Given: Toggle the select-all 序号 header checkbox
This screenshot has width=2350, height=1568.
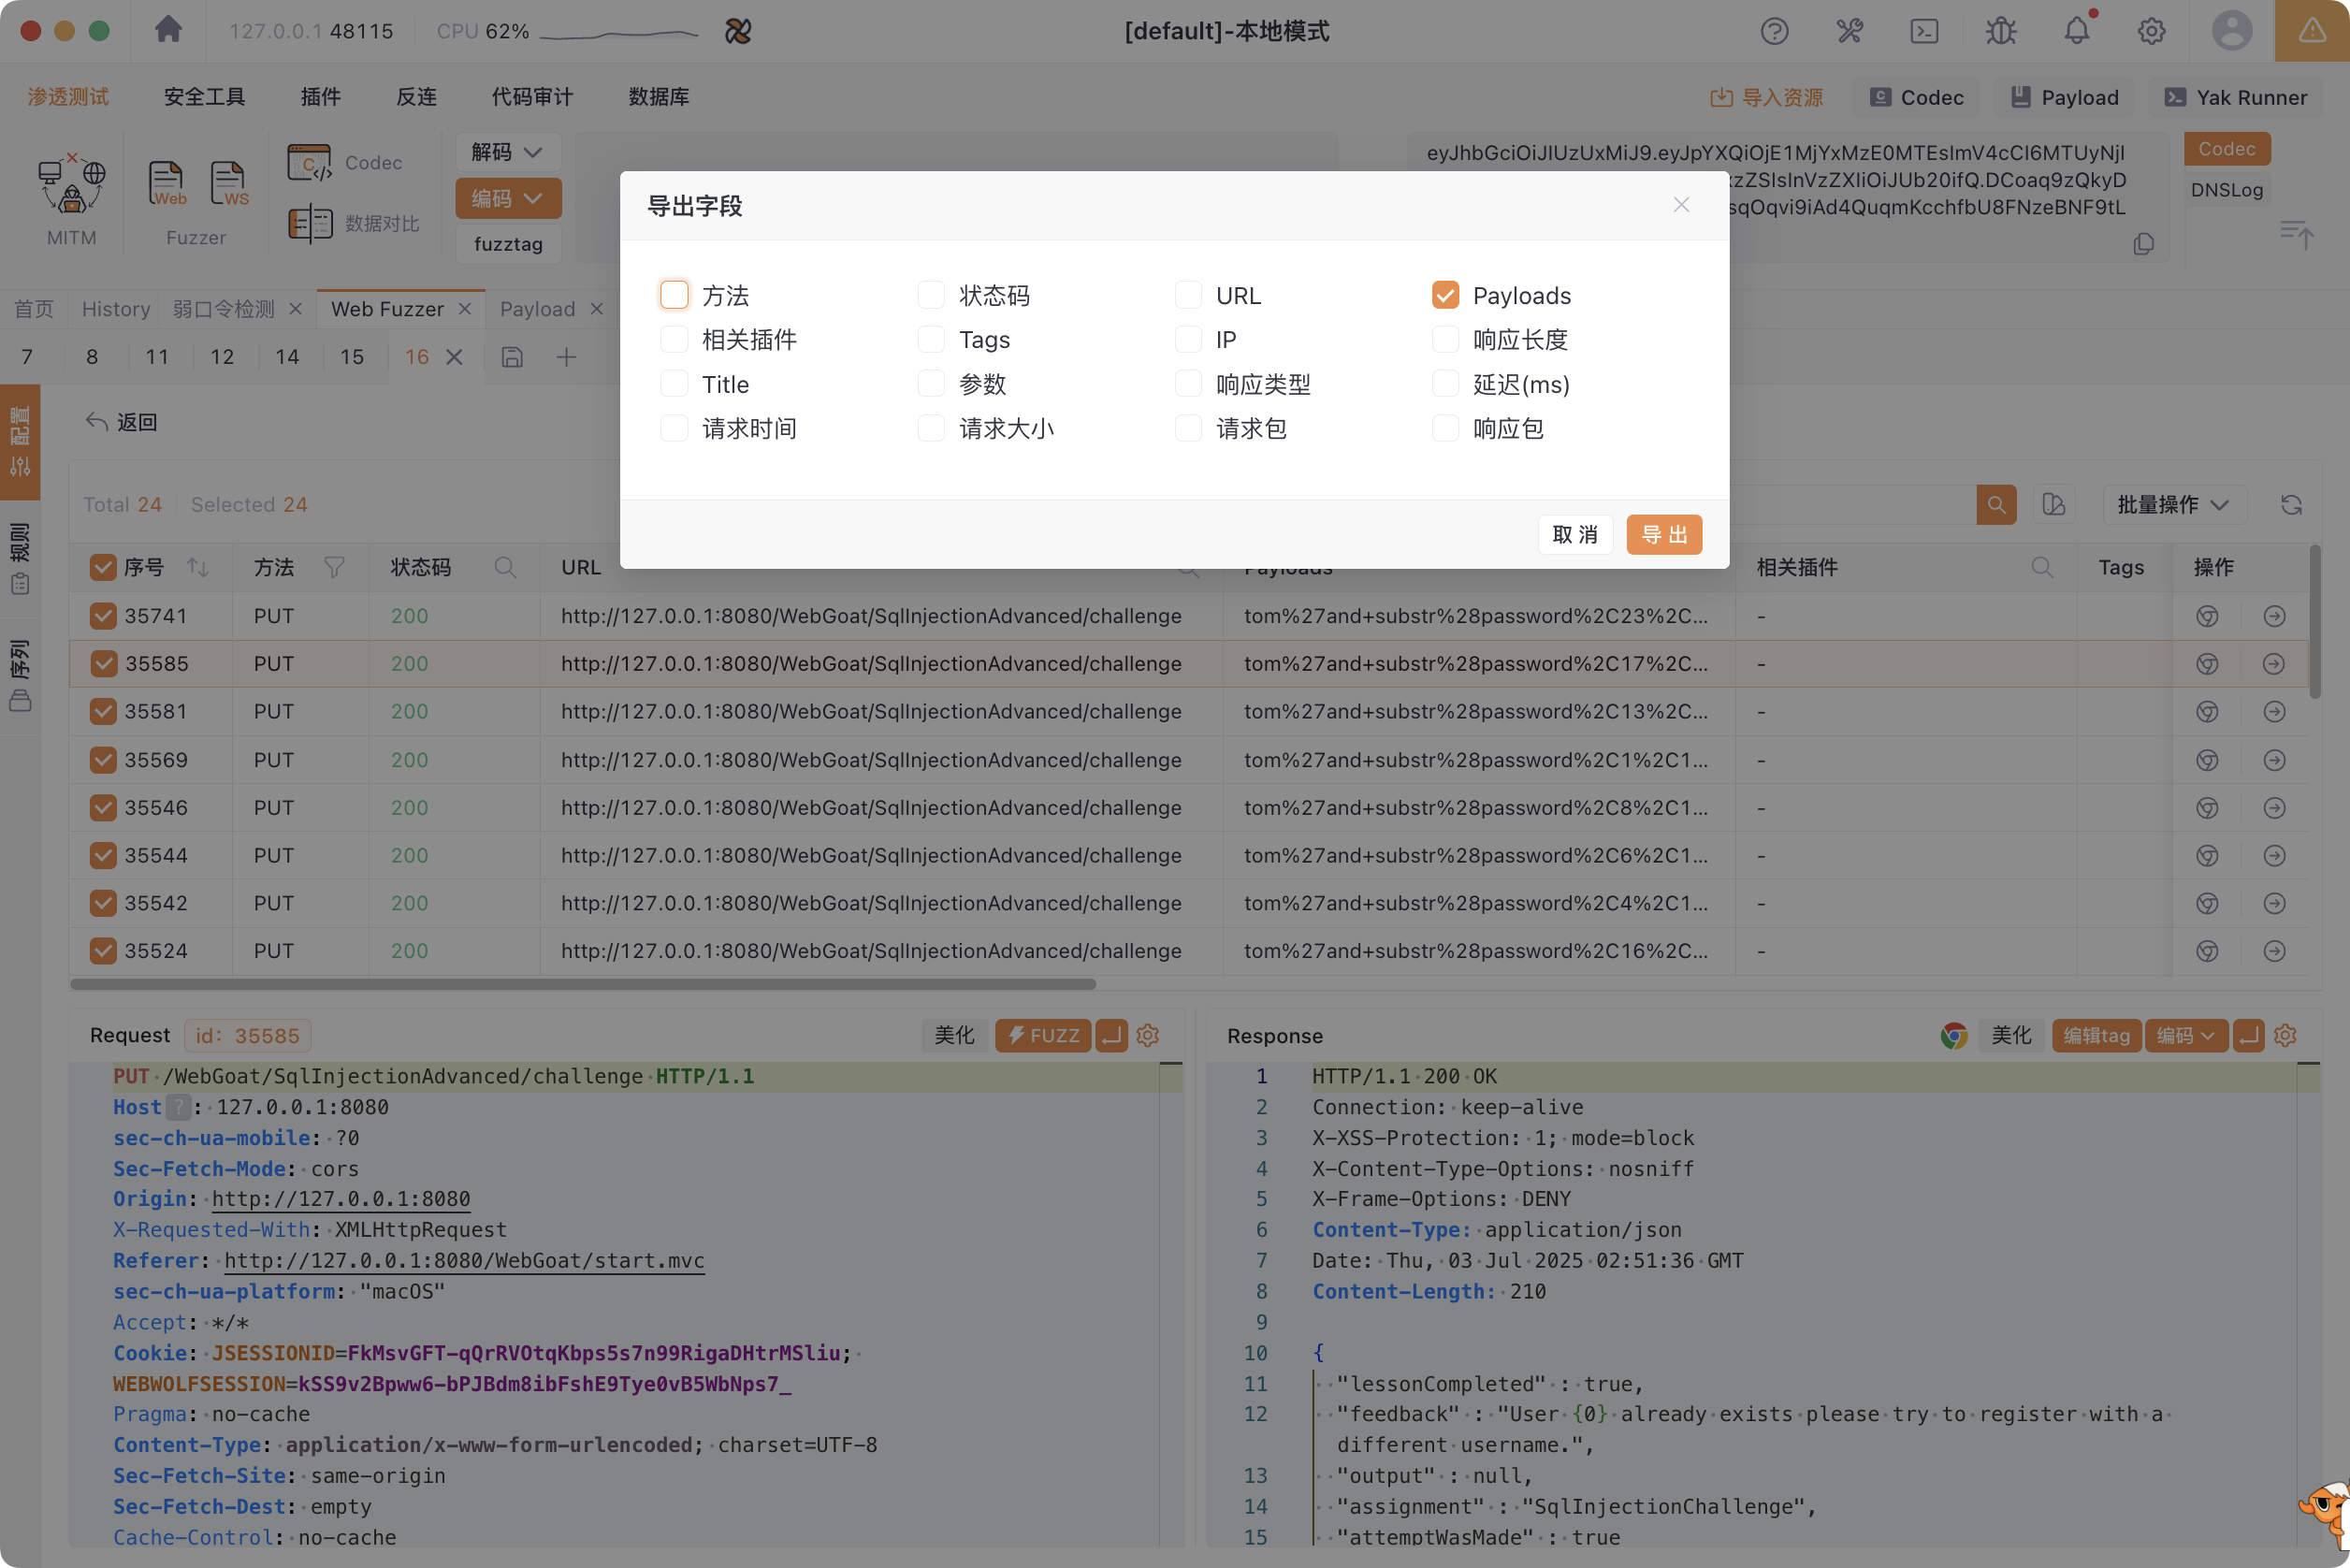Looking at the screenshot, I should click(x=103, y=568).
